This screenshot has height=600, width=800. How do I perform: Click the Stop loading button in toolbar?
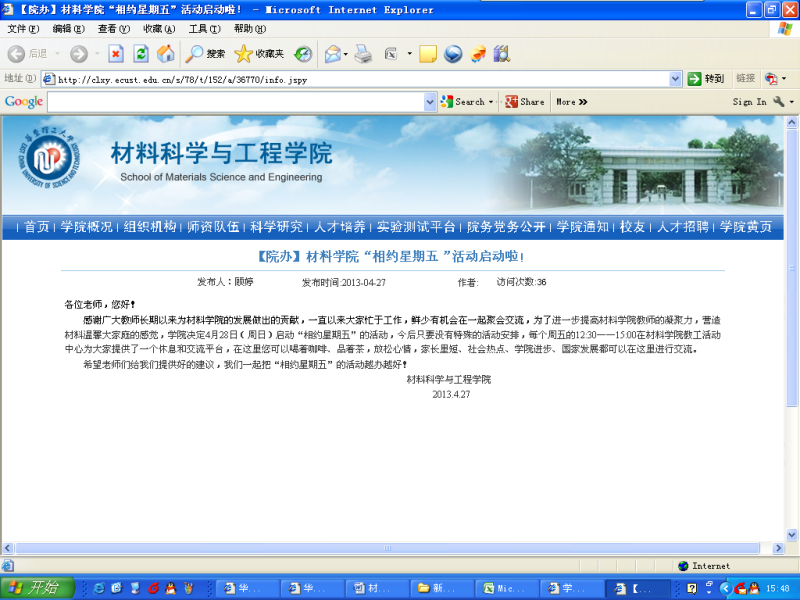coord(116,54)
